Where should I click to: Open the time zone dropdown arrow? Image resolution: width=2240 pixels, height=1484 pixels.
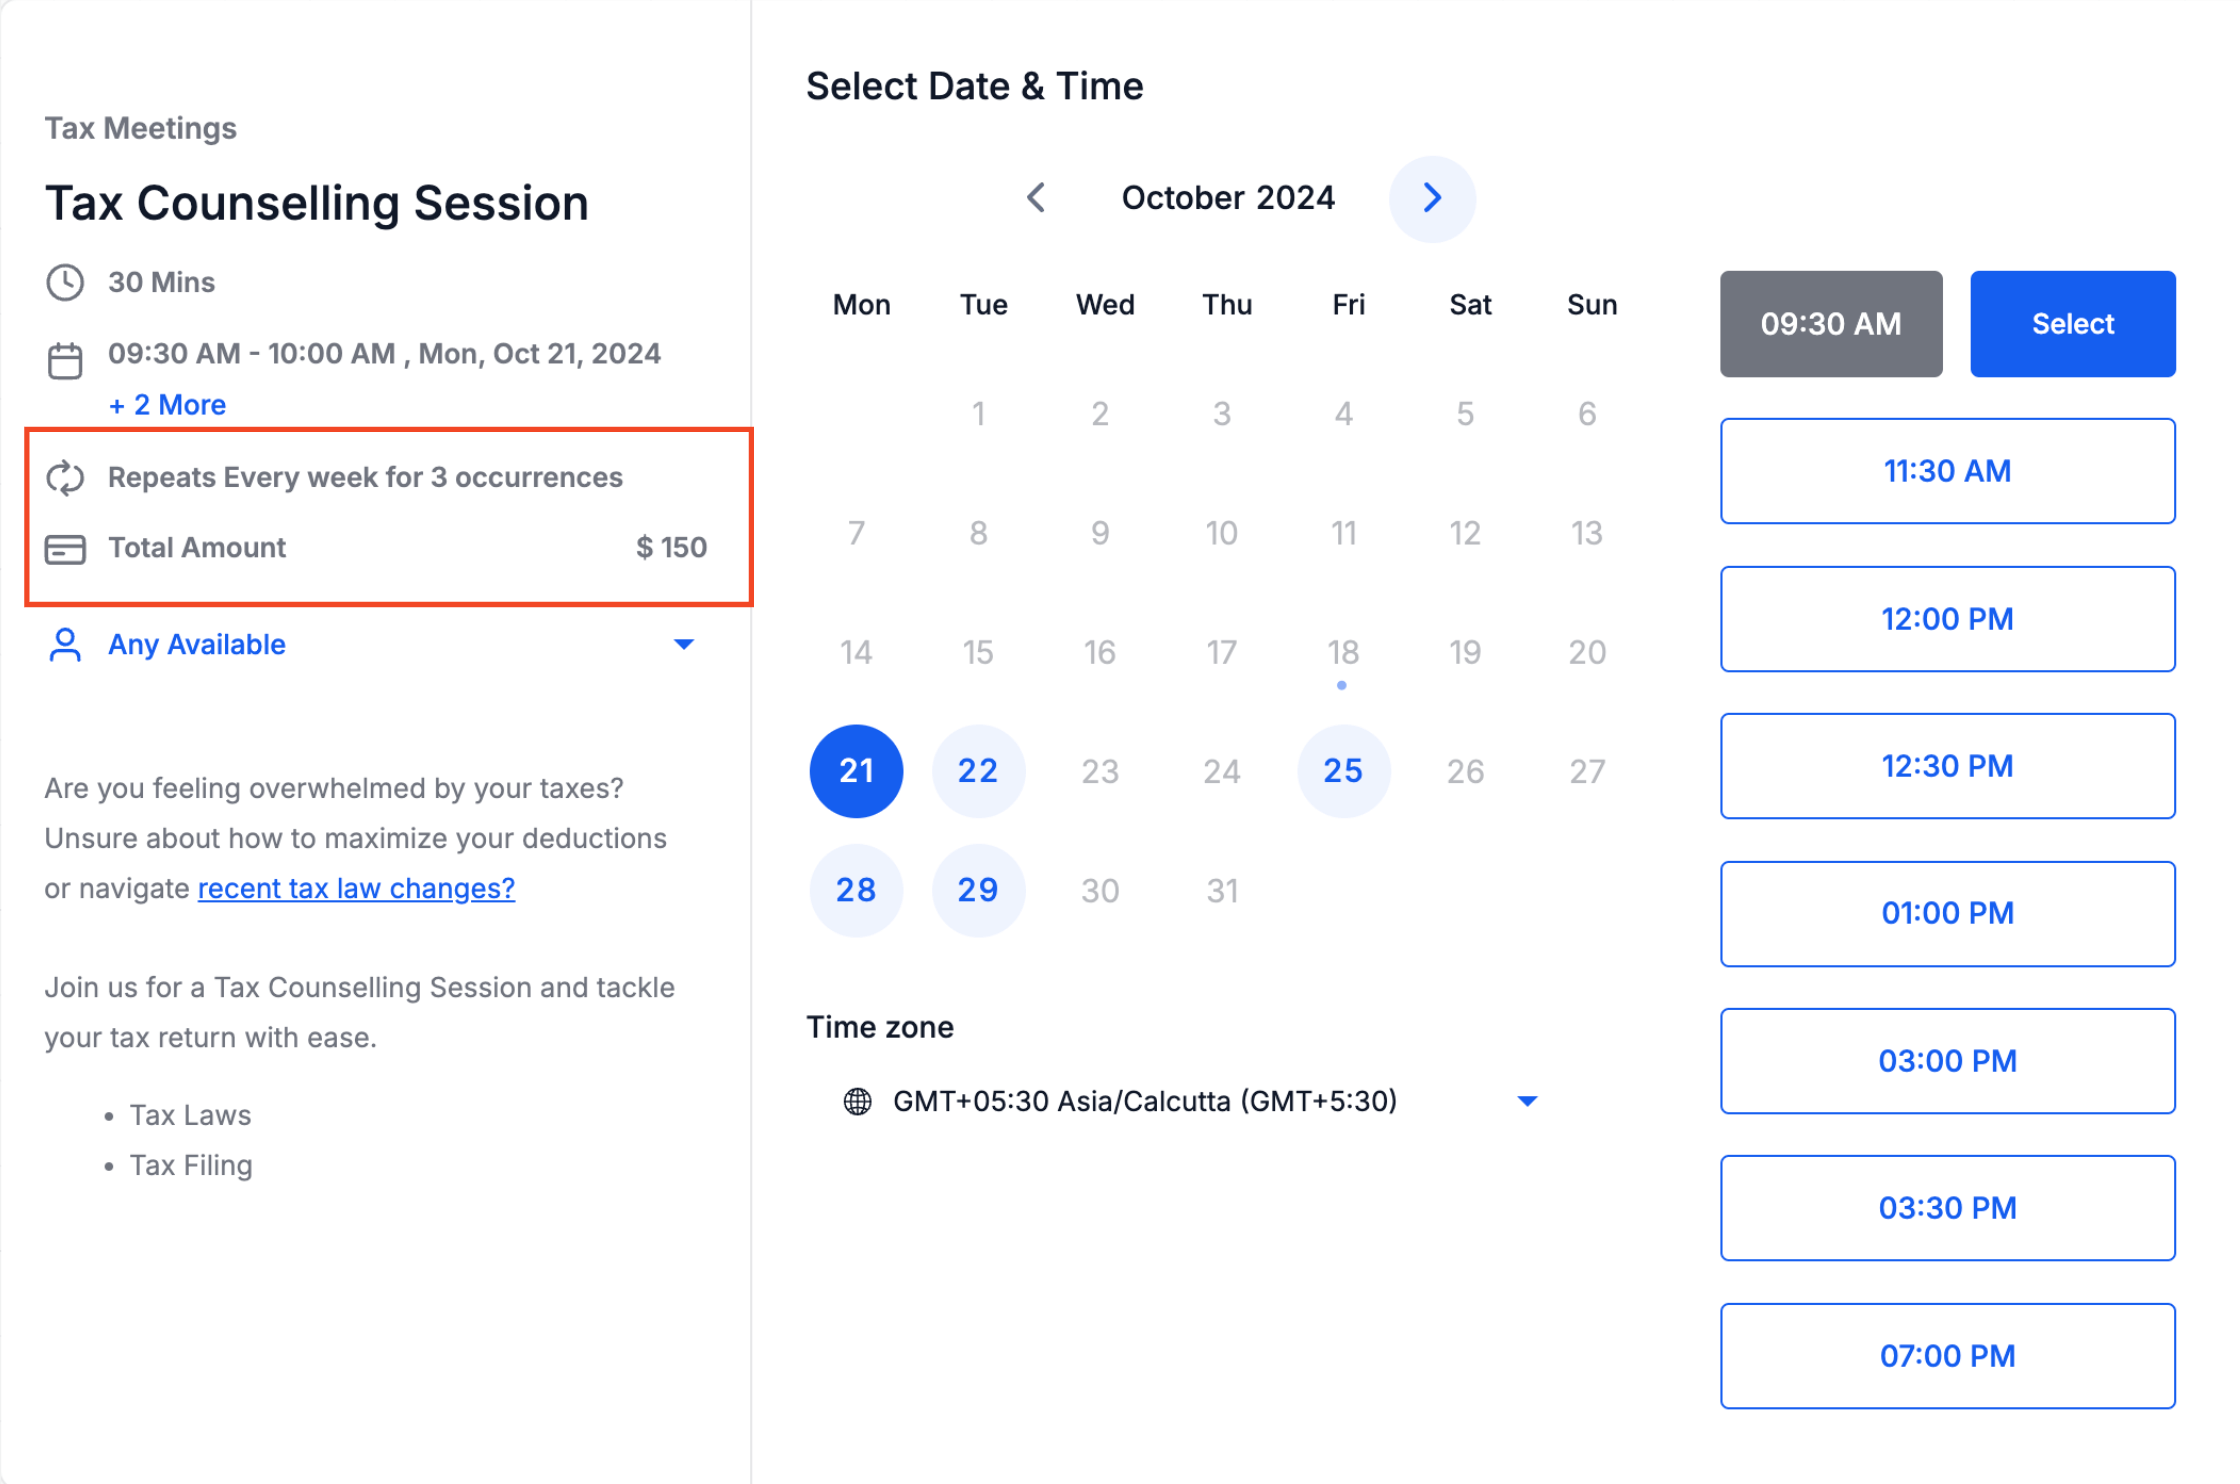click(x=1527, y=1101)
